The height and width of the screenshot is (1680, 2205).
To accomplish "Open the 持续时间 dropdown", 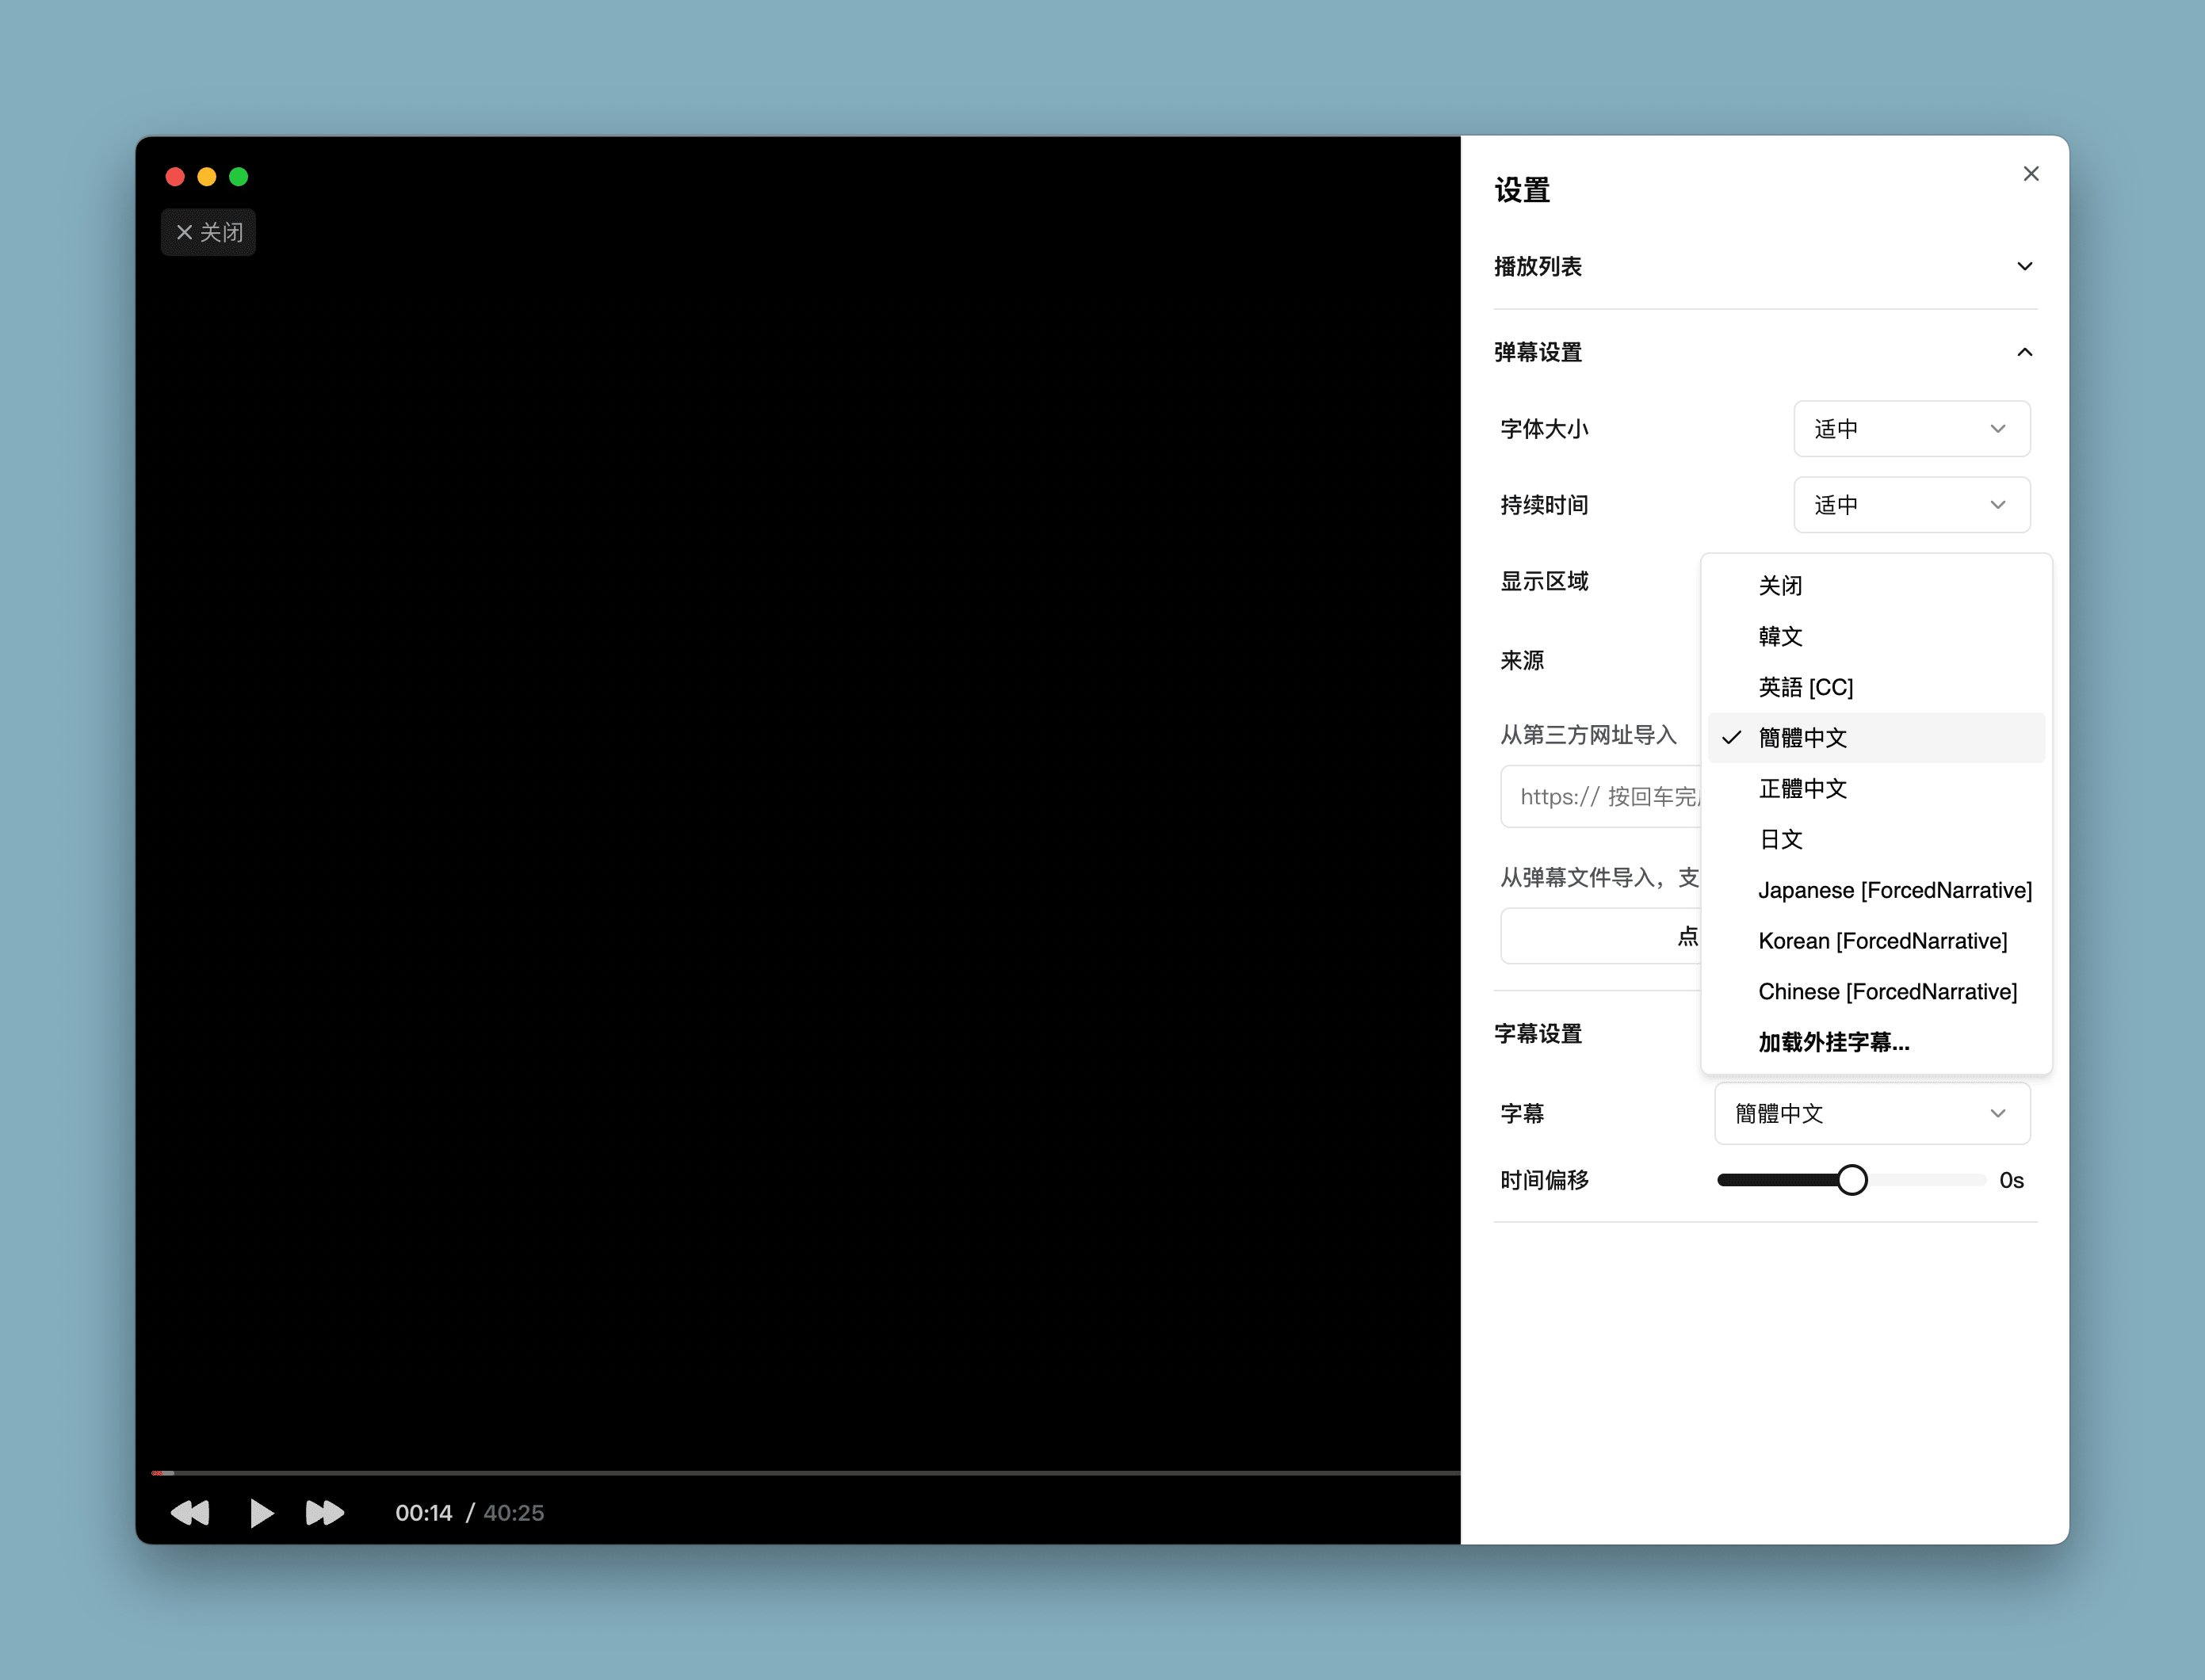I will [1911, 505].
